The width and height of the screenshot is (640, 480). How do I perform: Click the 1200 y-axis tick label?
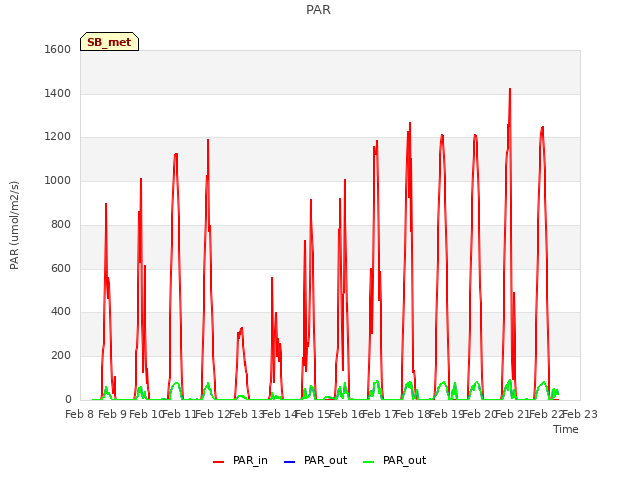(x=58, y=137)
